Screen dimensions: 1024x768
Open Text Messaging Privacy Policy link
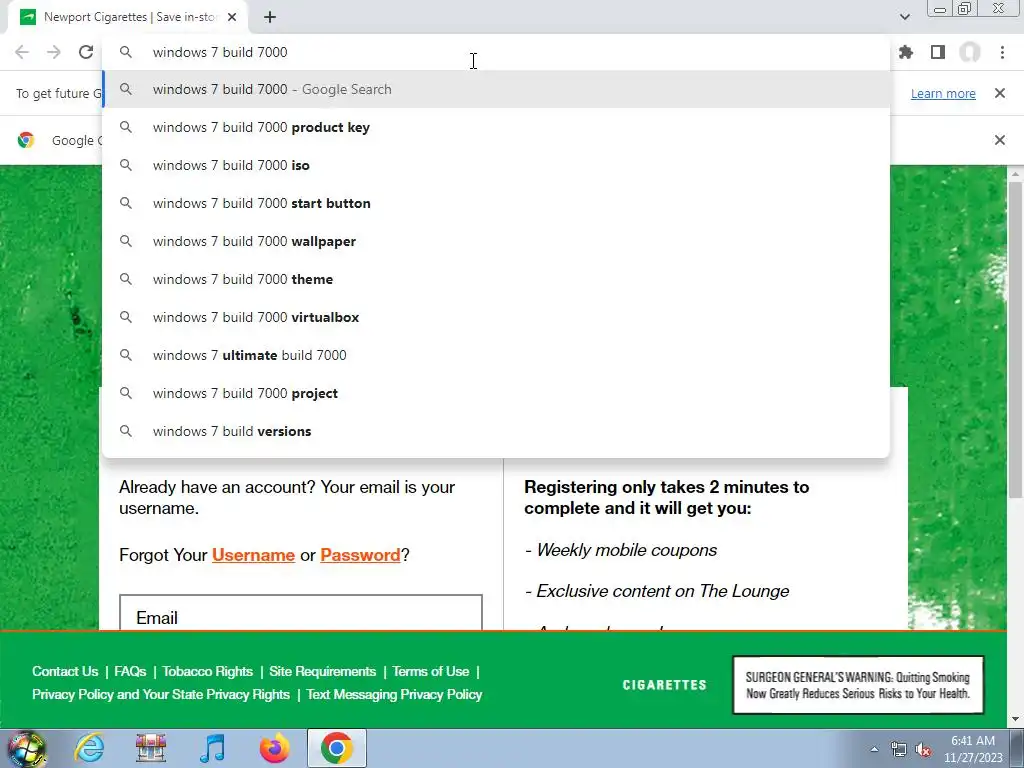coord(394,694)
